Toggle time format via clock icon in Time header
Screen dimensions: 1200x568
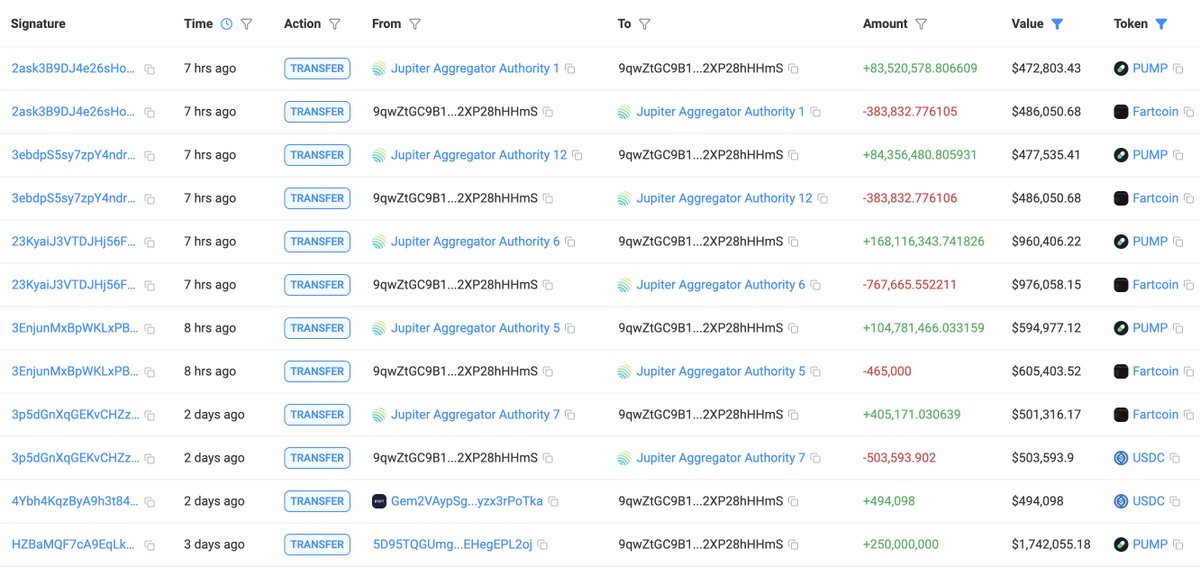pyautogui.click(x=226, y=24)
